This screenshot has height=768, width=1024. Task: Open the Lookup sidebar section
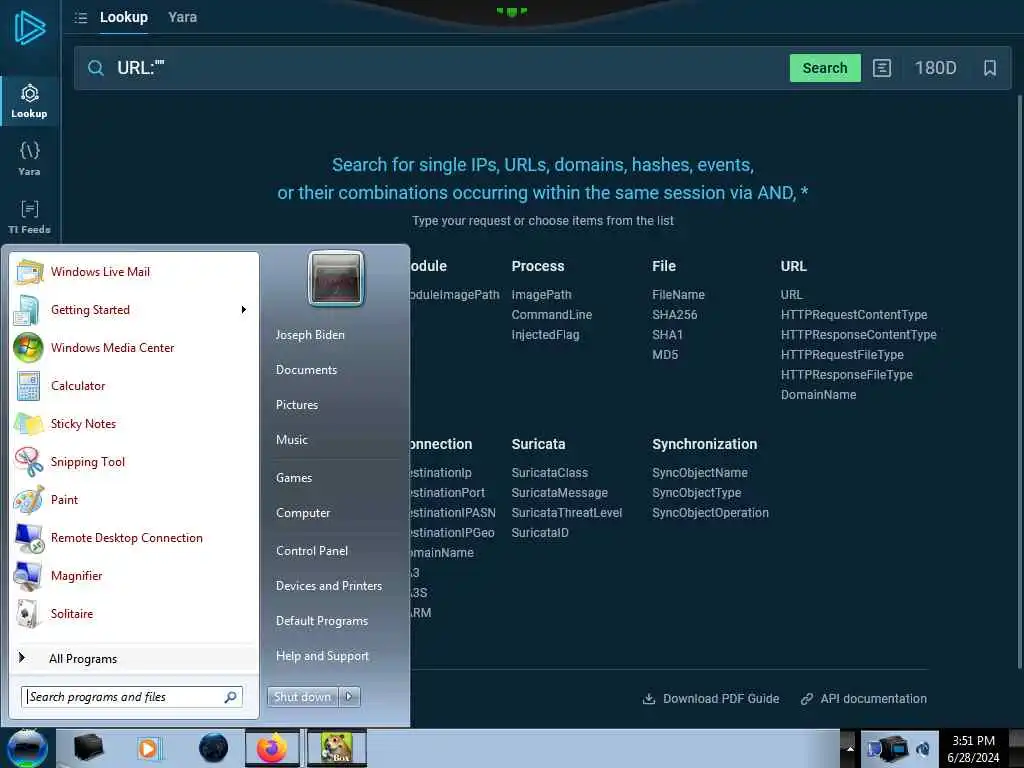(x=29, y=101)
